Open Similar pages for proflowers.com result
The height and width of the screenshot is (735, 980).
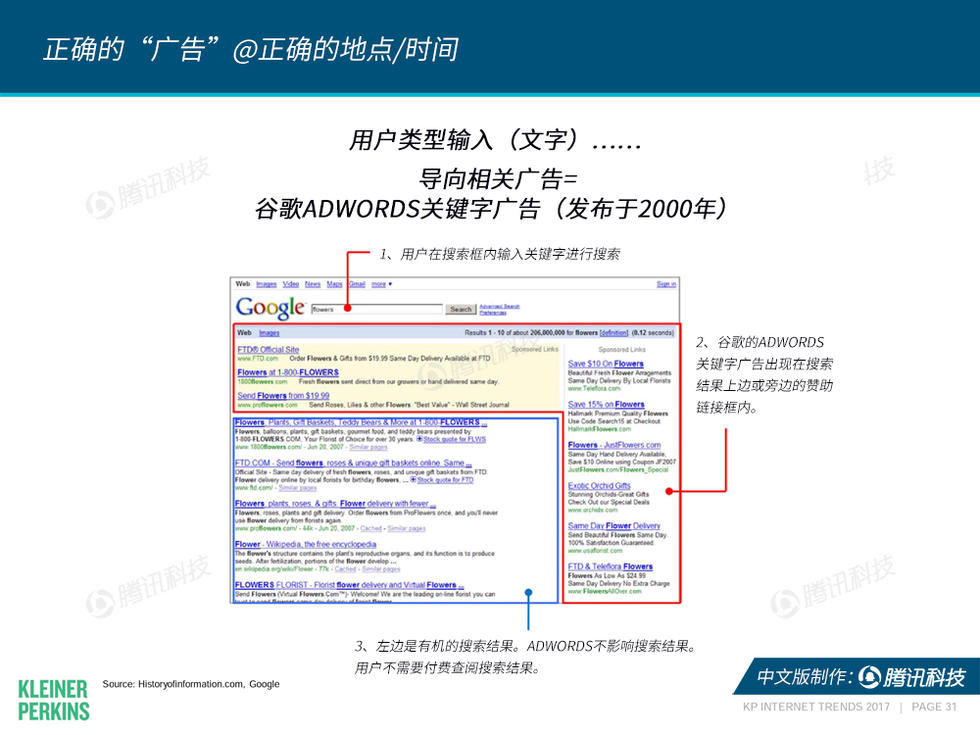[406, 529]
